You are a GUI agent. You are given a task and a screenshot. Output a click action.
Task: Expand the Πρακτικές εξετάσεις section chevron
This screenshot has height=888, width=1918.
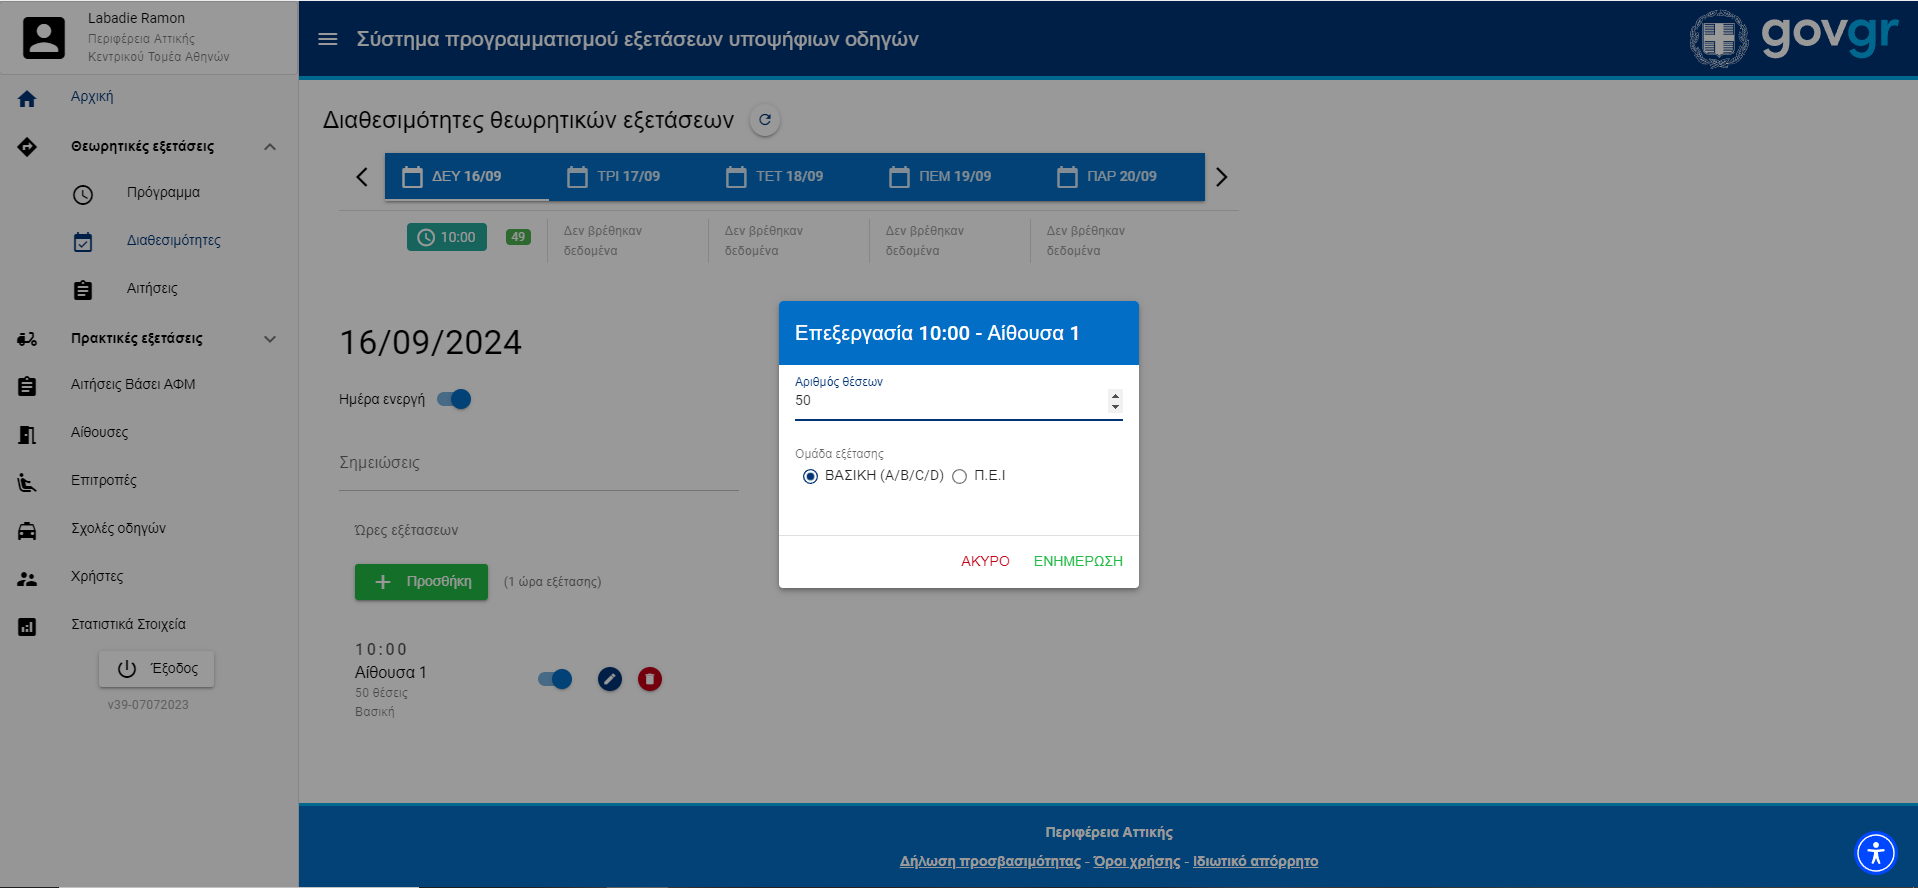click(x=270, y=339)
